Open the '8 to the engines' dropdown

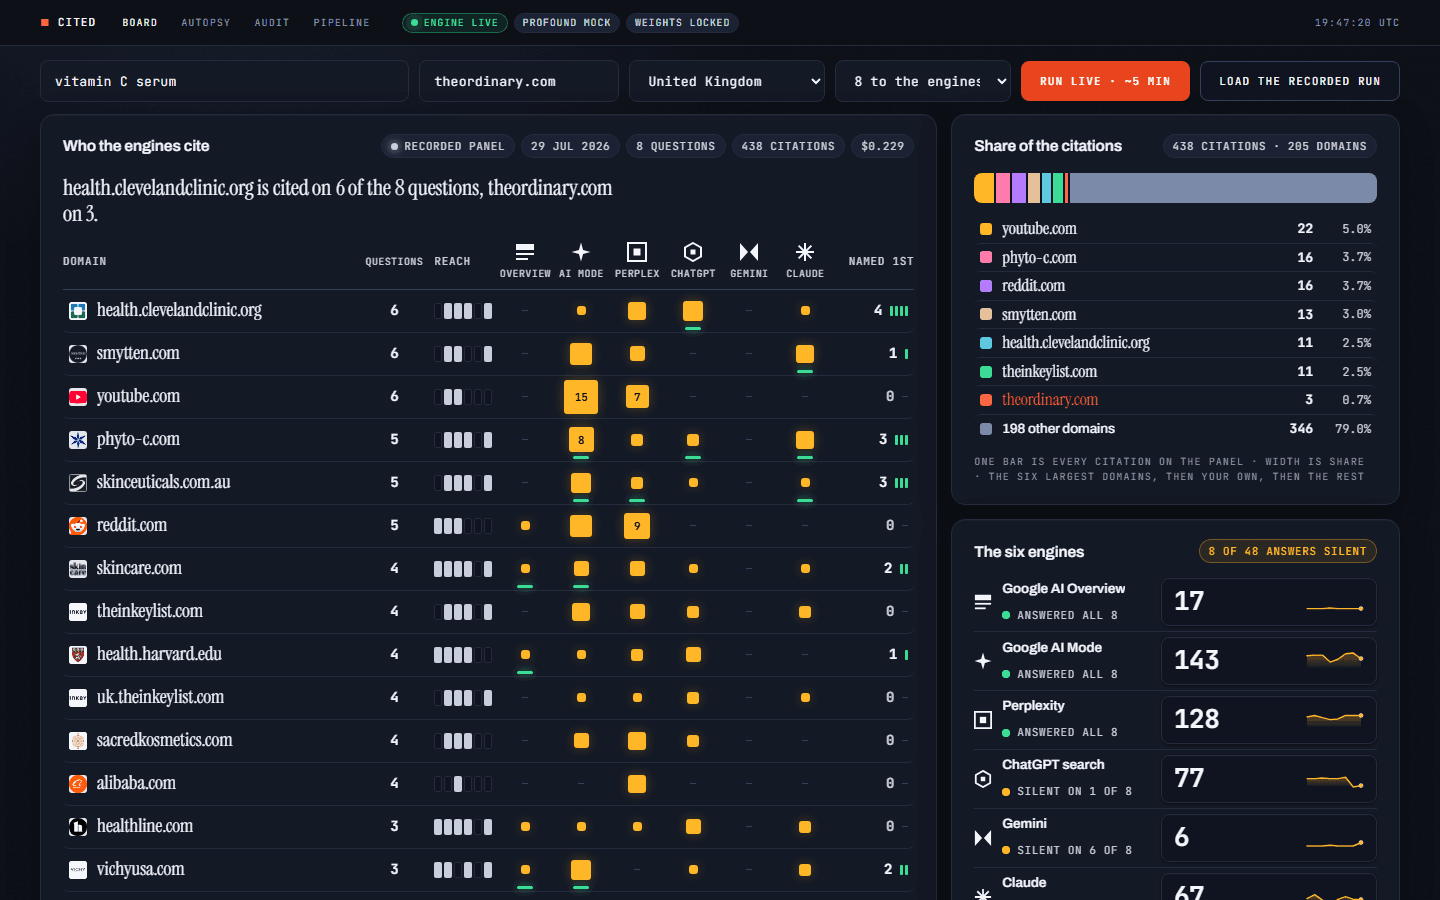pyautogui.click(x=923, y=81)
